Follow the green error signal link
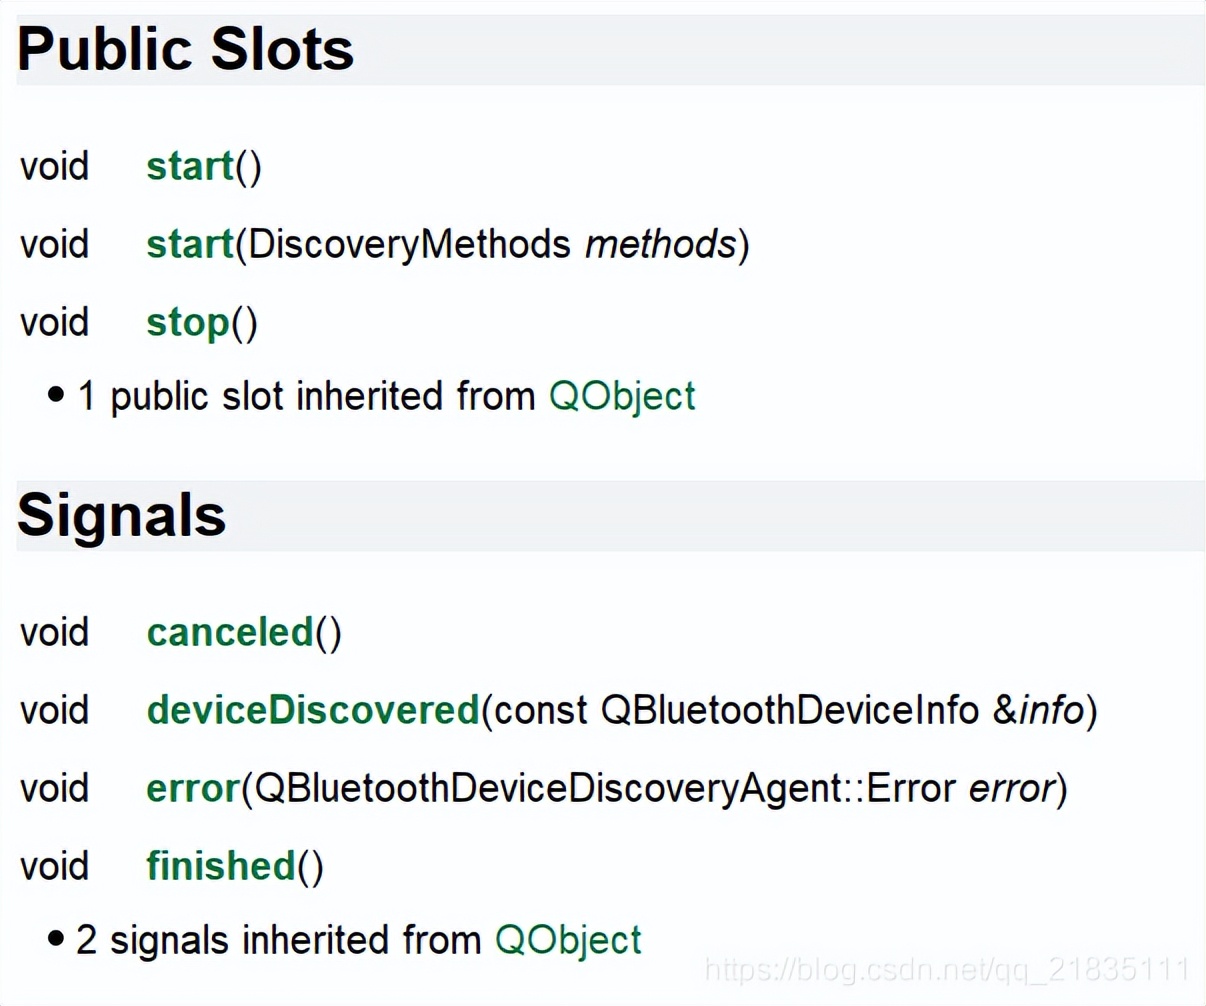Image resolution: width=1206 pixels, height=1006 pixels. [193, 789]
